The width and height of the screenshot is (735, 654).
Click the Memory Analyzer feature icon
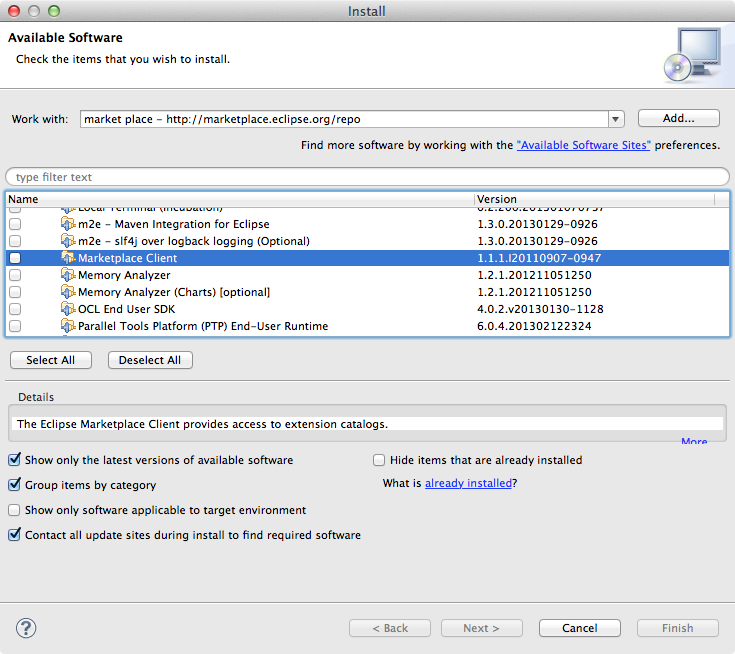[x=68, y=275]
